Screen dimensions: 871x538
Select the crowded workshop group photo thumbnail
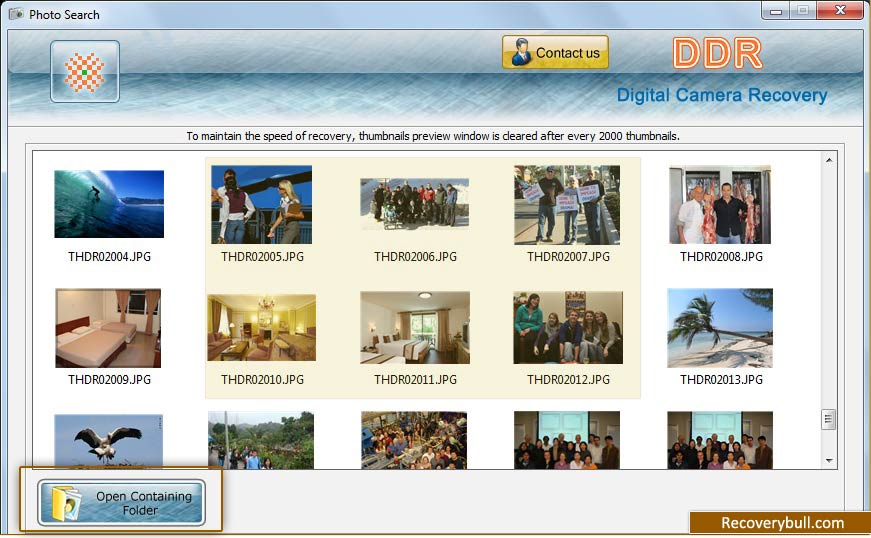pyautogui.click(x=414, y=440)
